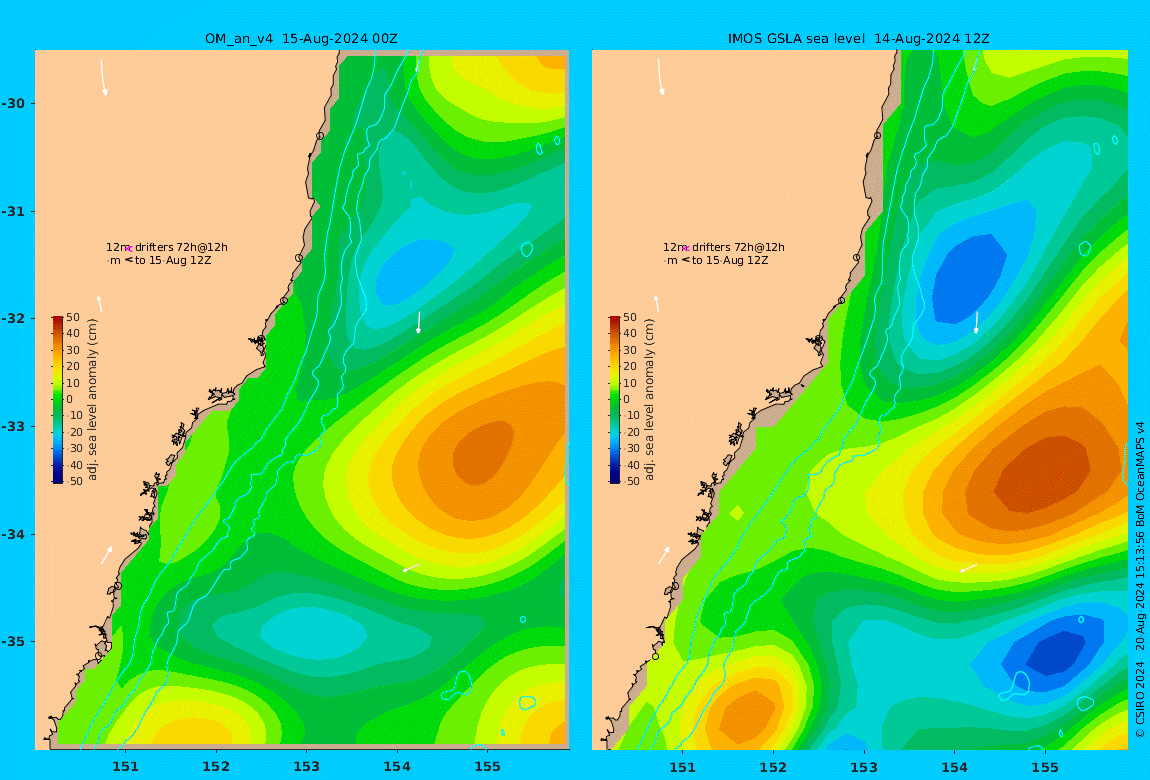Click the 152 longitude label under right map
The image size is (1150, 780).
pyautogui.click(x=773, y=767)
